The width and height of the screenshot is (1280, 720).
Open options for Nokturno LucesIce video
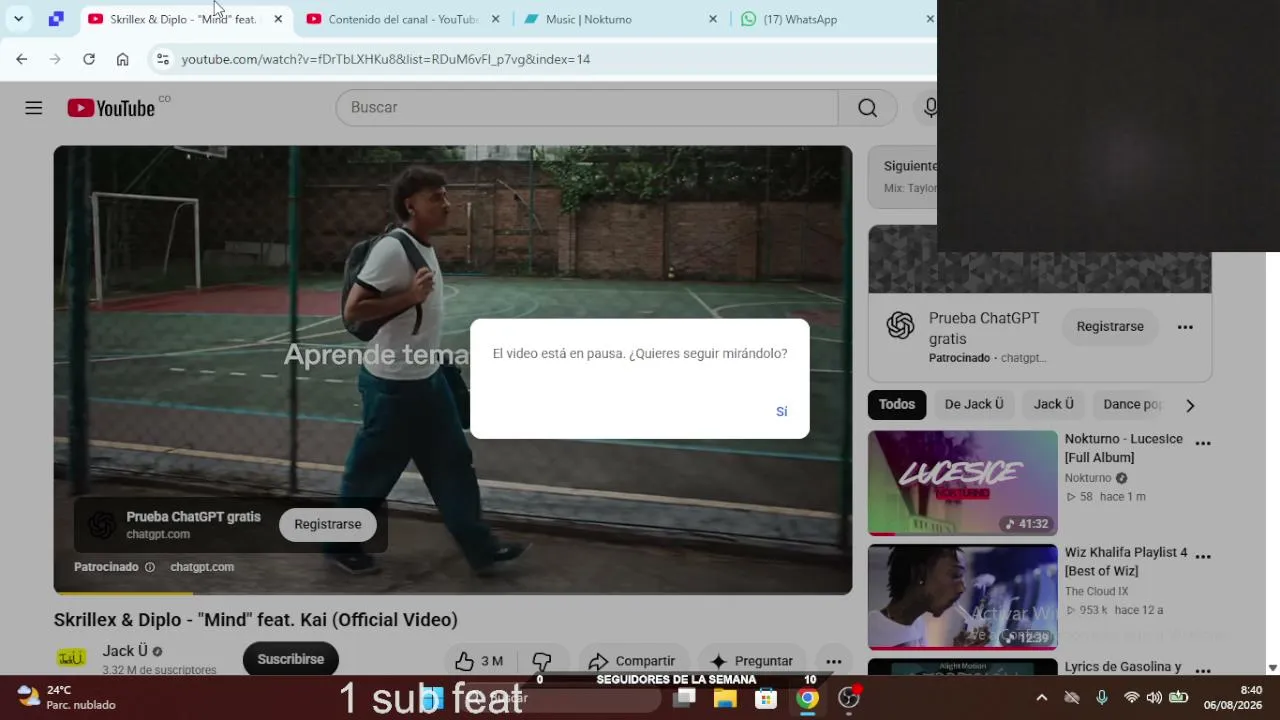pyautogui.click(x=1203, y=443)
